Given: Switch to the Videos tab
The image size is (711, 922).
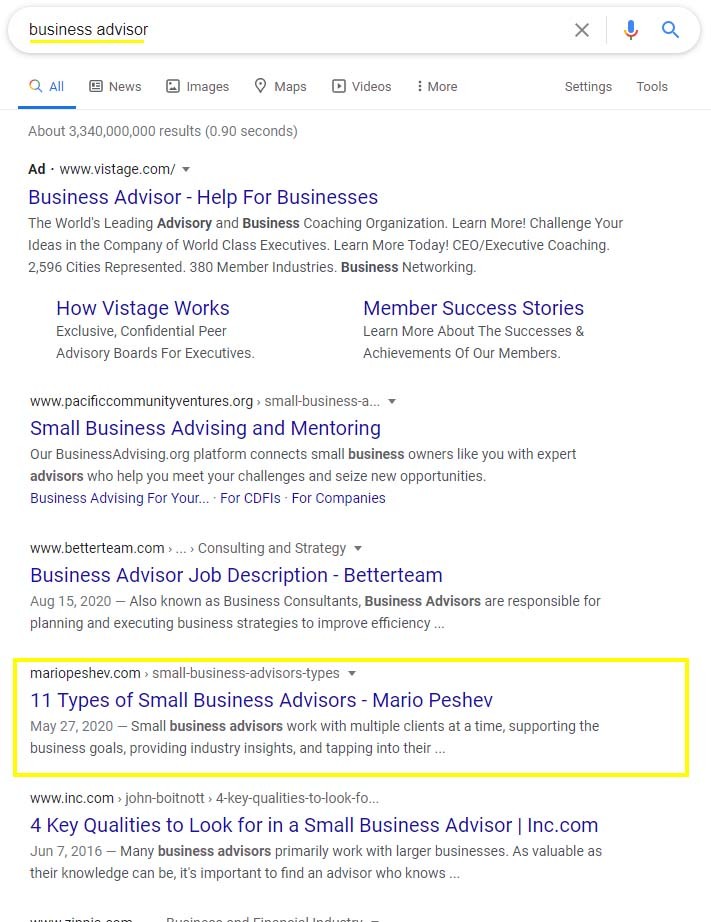Looking at the screenshot, I should (361, 86).
